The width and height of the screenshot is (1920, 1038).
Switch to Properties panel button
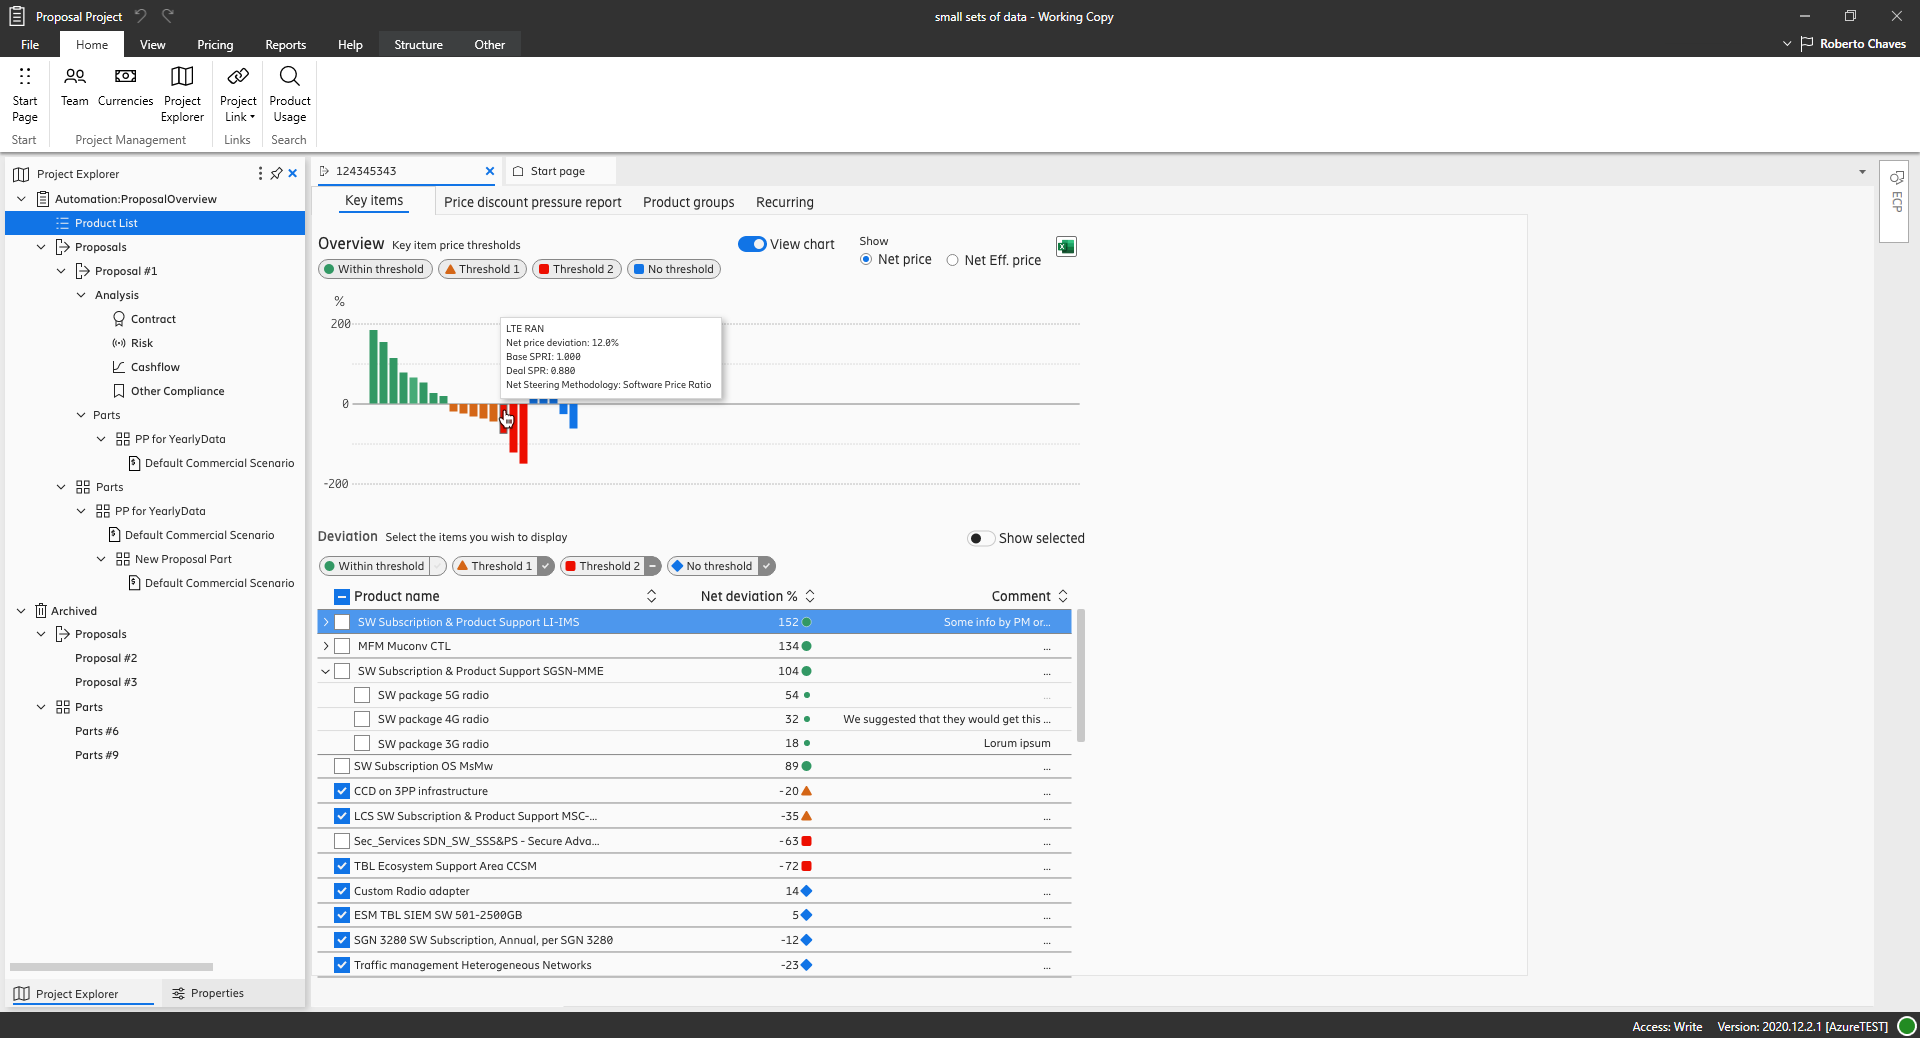click(208, 993)
